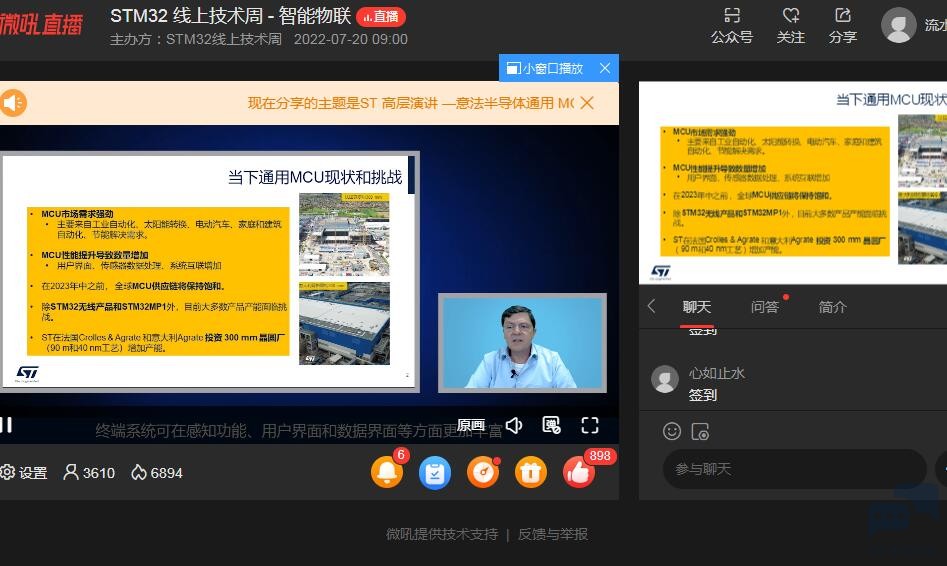Open the orange gift box icon
The width and height of the screenshot is (947, 566).
point(530,472)
